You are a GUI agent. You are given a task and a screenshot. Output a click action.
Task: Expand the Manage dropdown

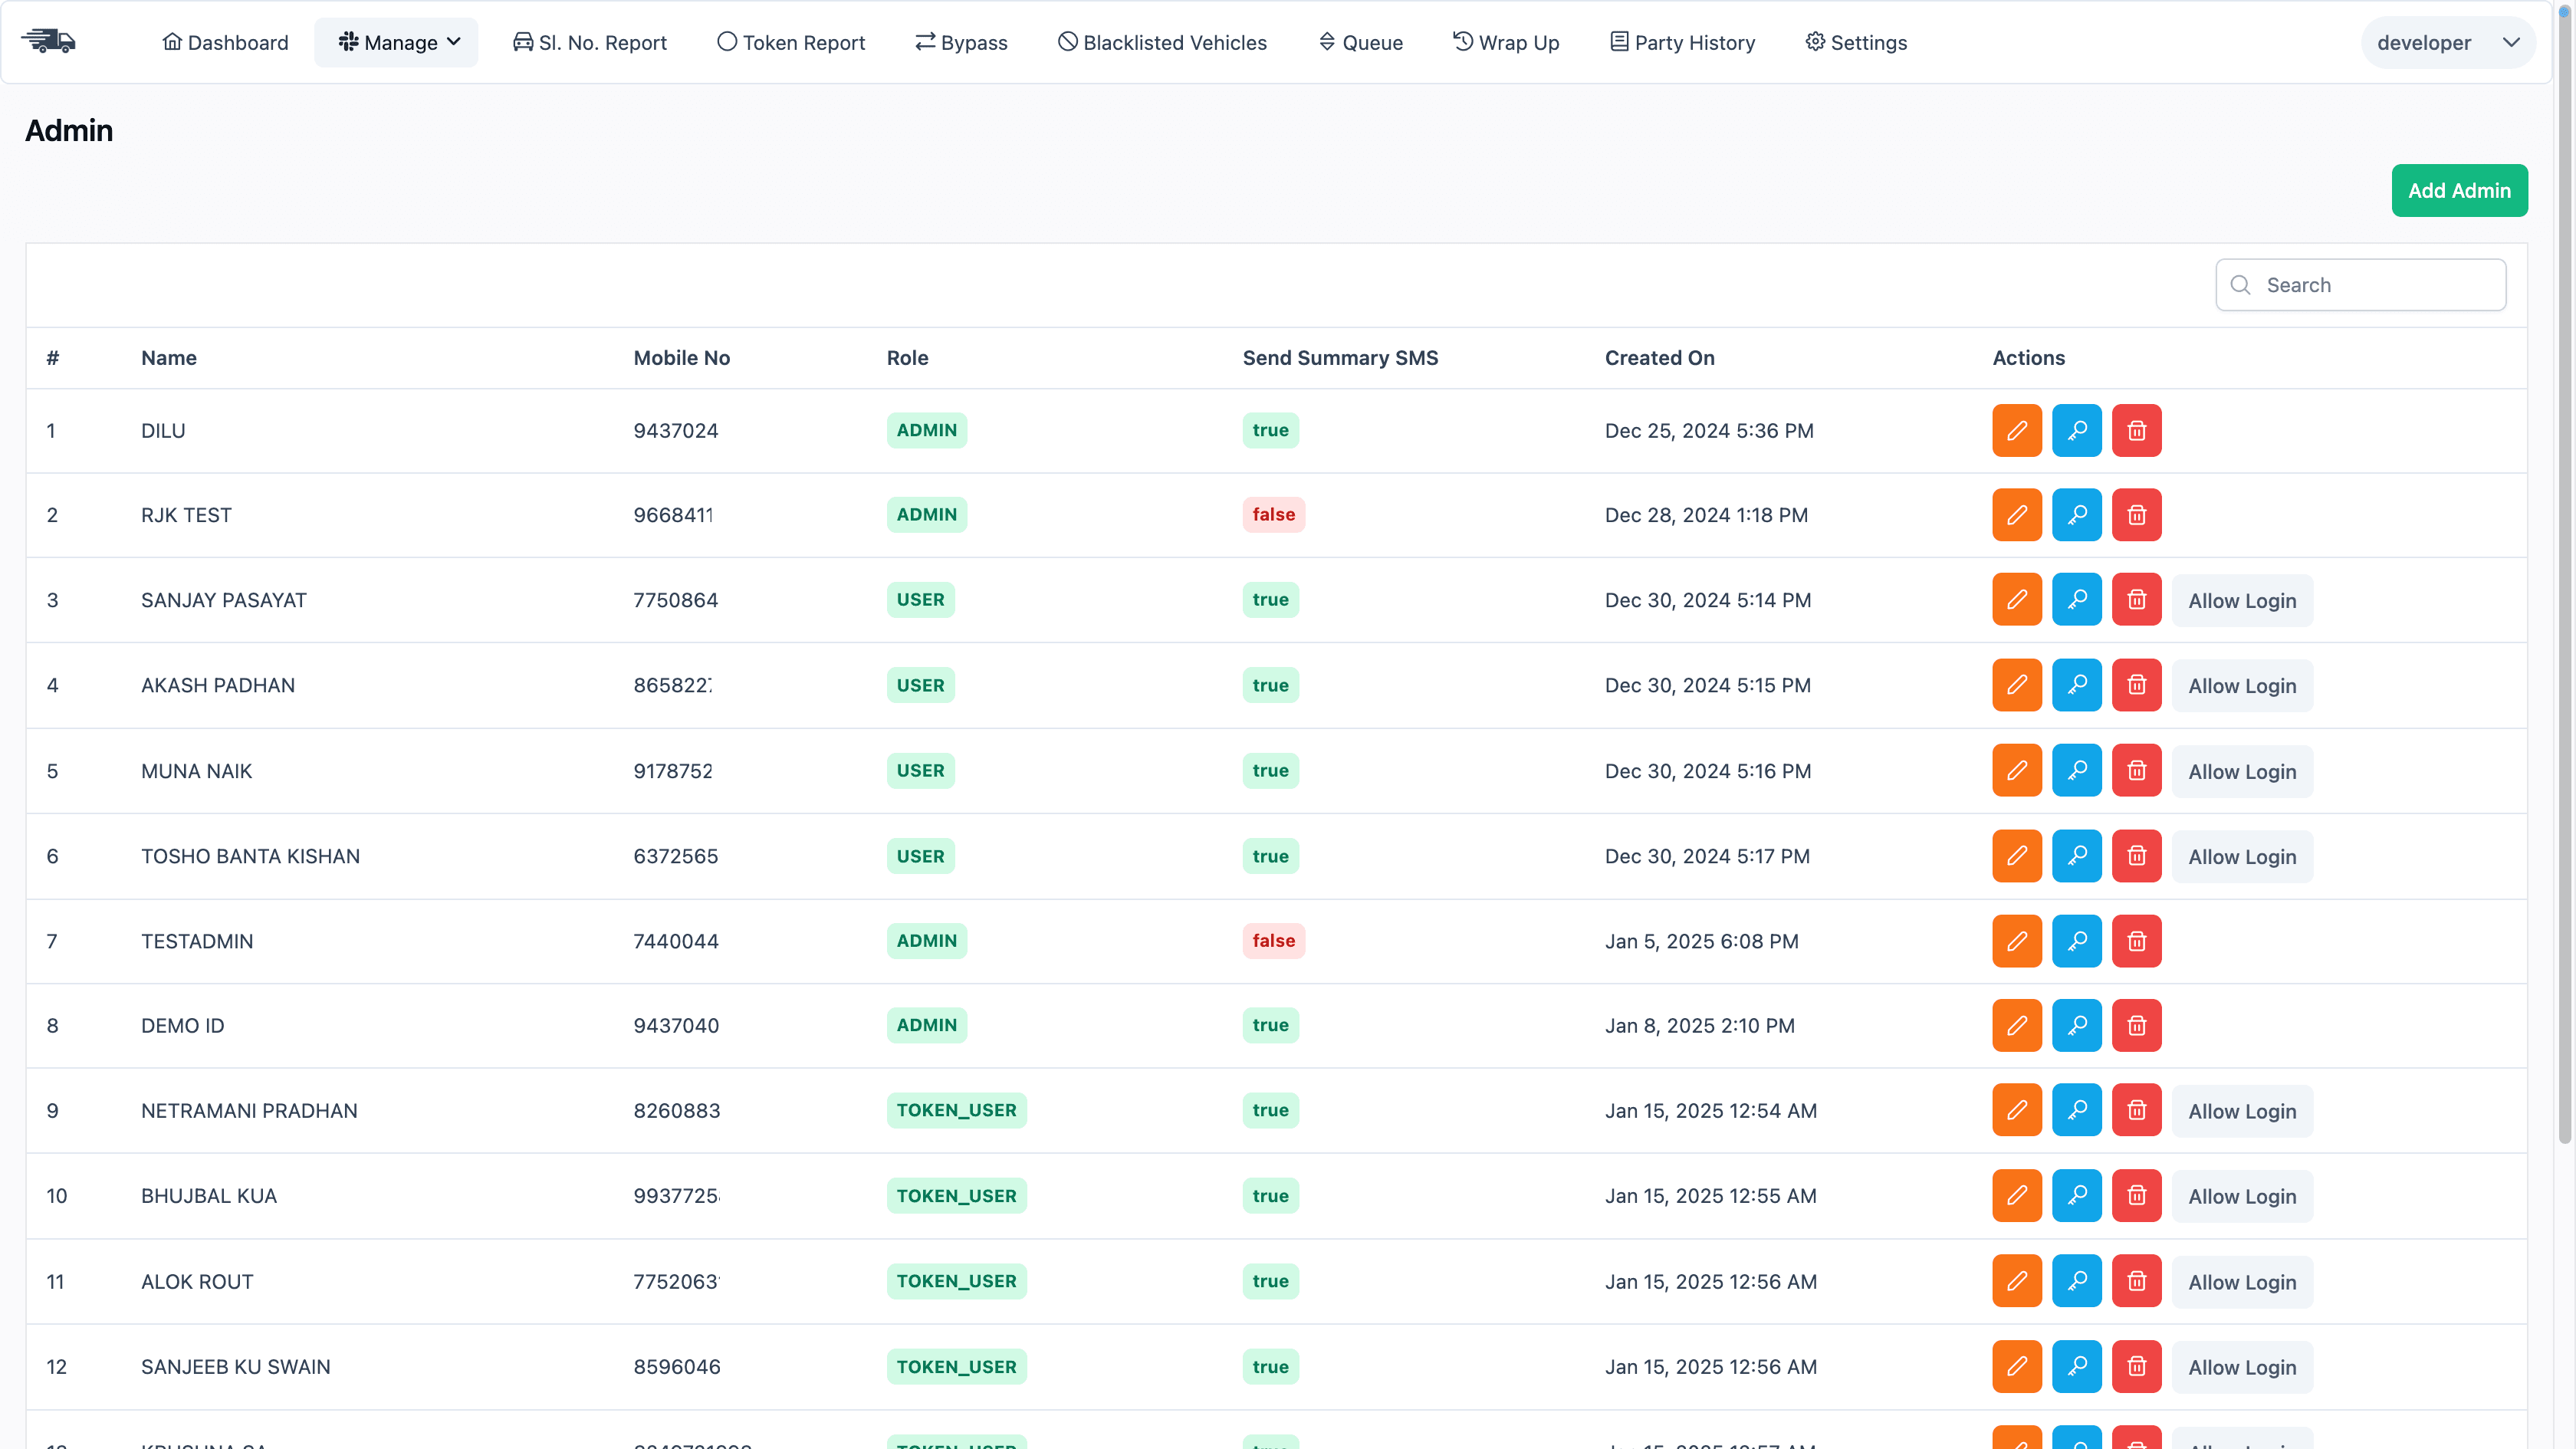(396, 42)
